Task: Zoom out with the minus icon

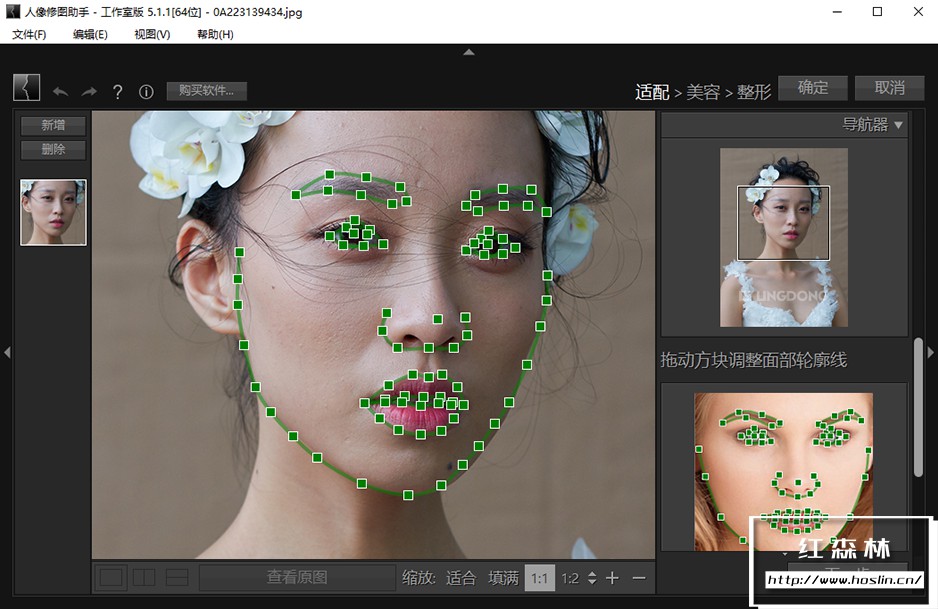Action: [x=639, y=578]
